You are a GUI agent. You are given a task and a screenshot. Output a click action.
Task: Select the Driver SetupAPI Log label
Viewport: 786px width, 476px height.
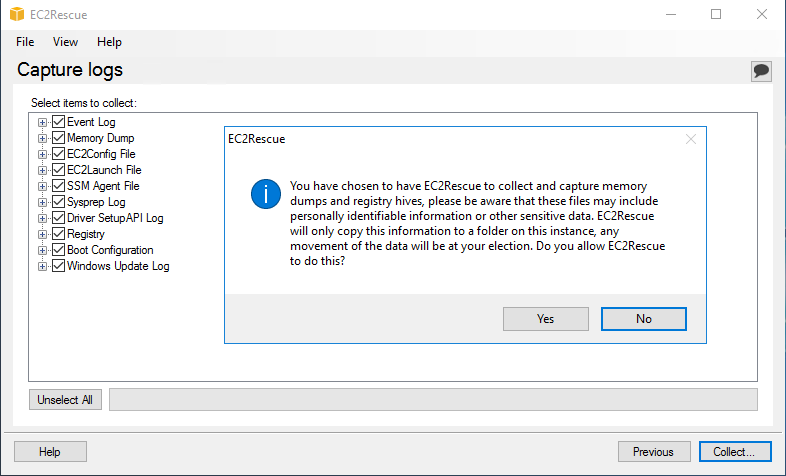(x=115, y=218)
